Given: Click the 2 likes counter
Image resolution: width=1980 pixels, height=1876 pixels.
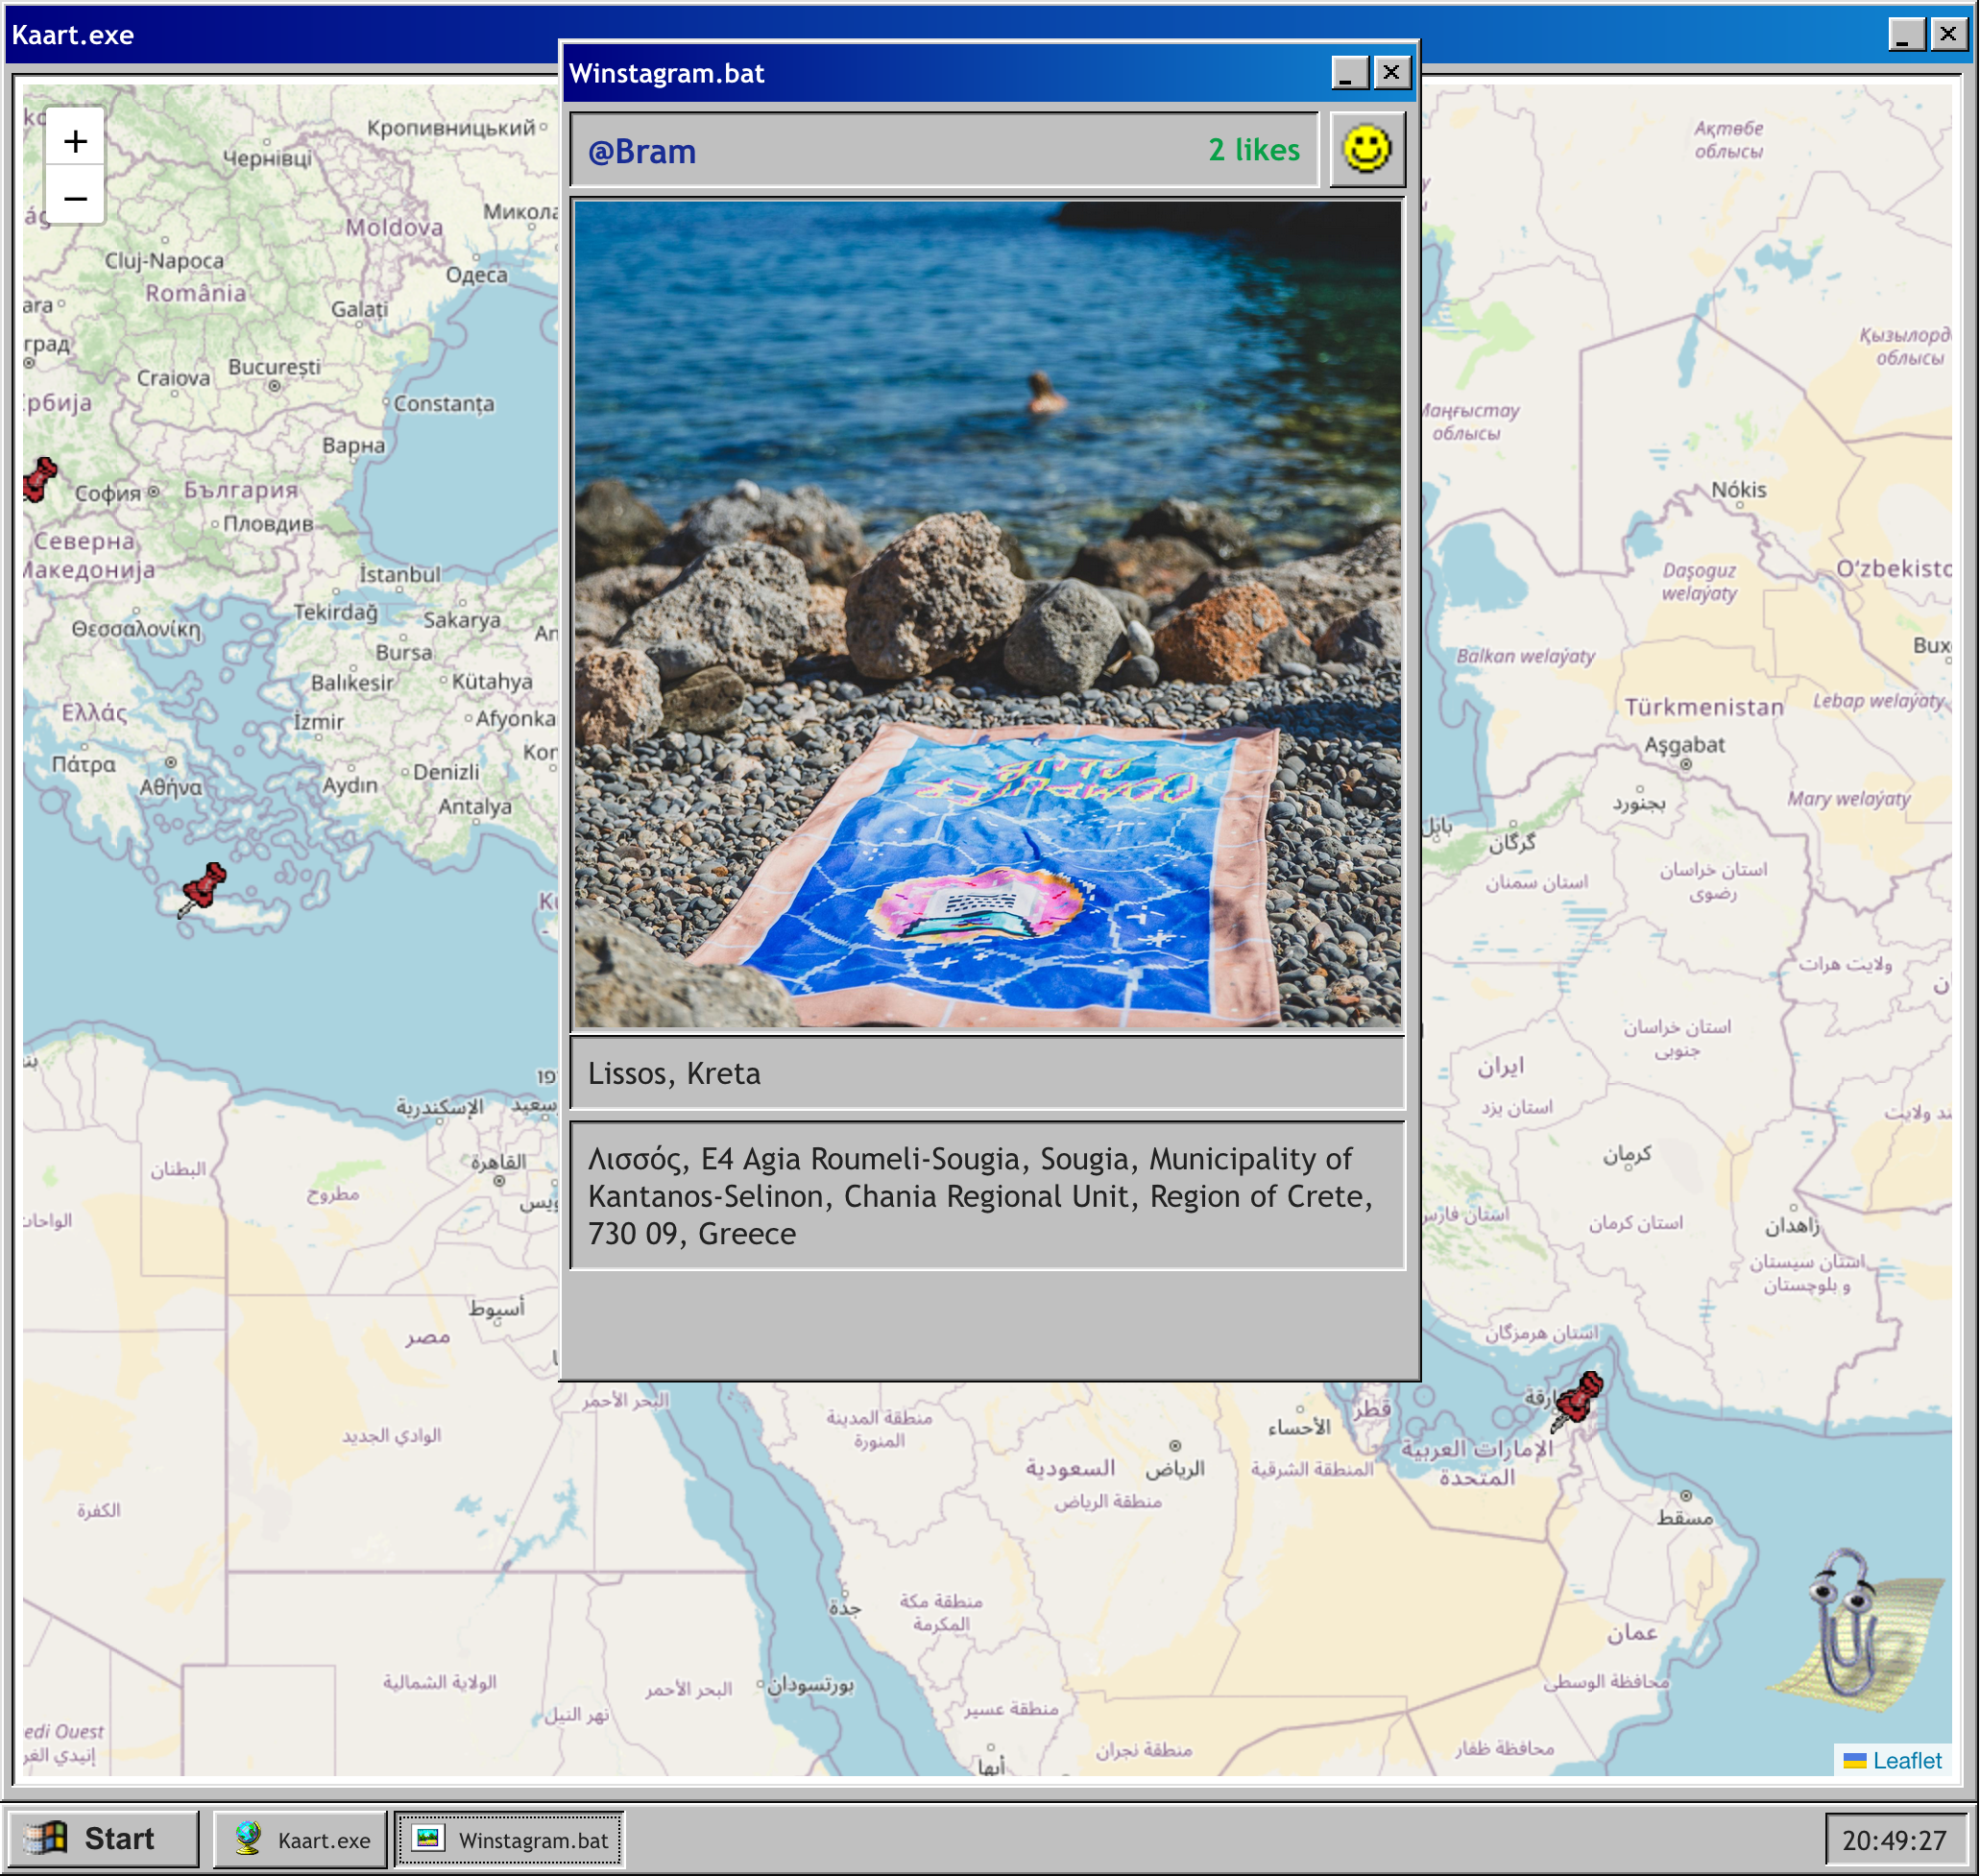Looking at the screenshot, I should (1253, 150).
